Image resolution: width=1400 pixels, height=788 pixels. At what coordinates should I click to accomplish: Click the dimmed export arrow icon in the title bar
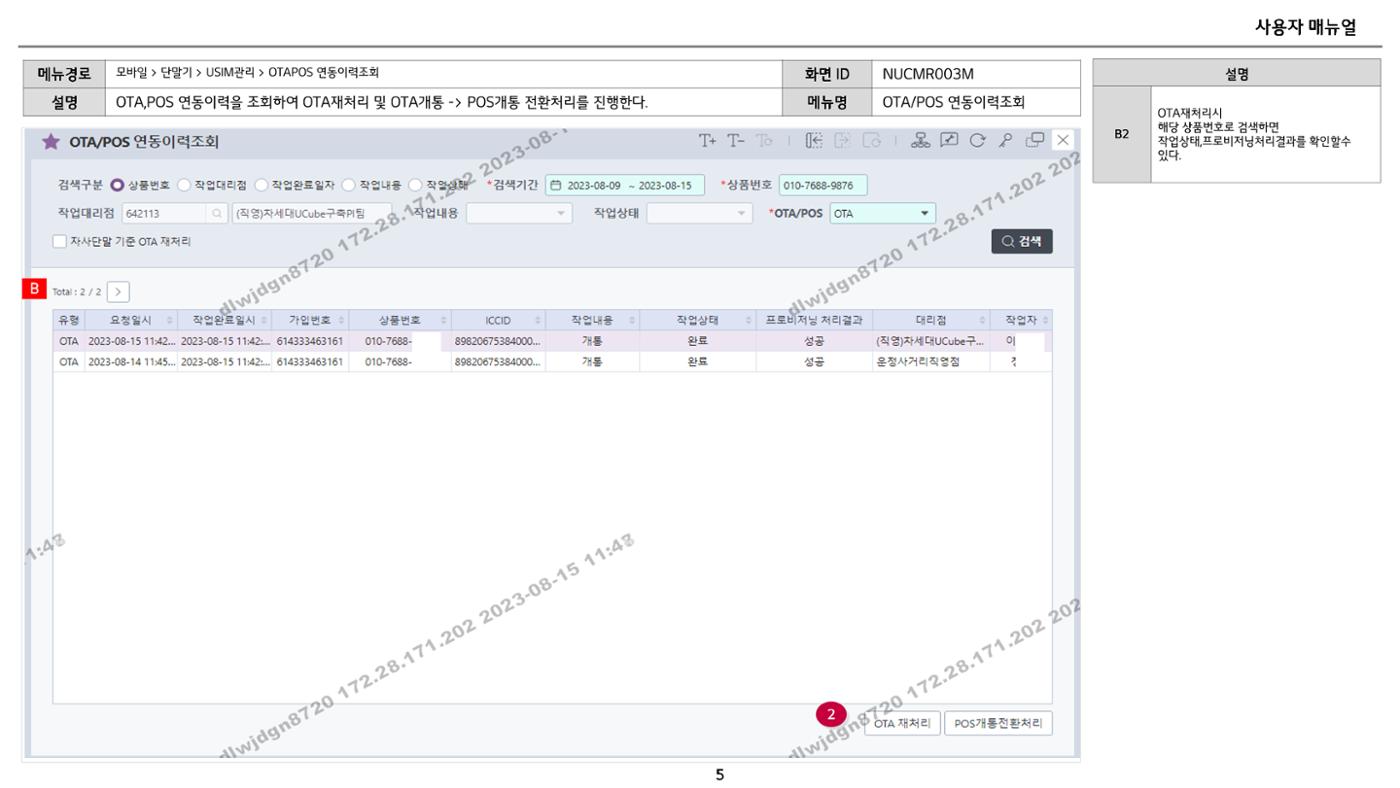(842, 140)
